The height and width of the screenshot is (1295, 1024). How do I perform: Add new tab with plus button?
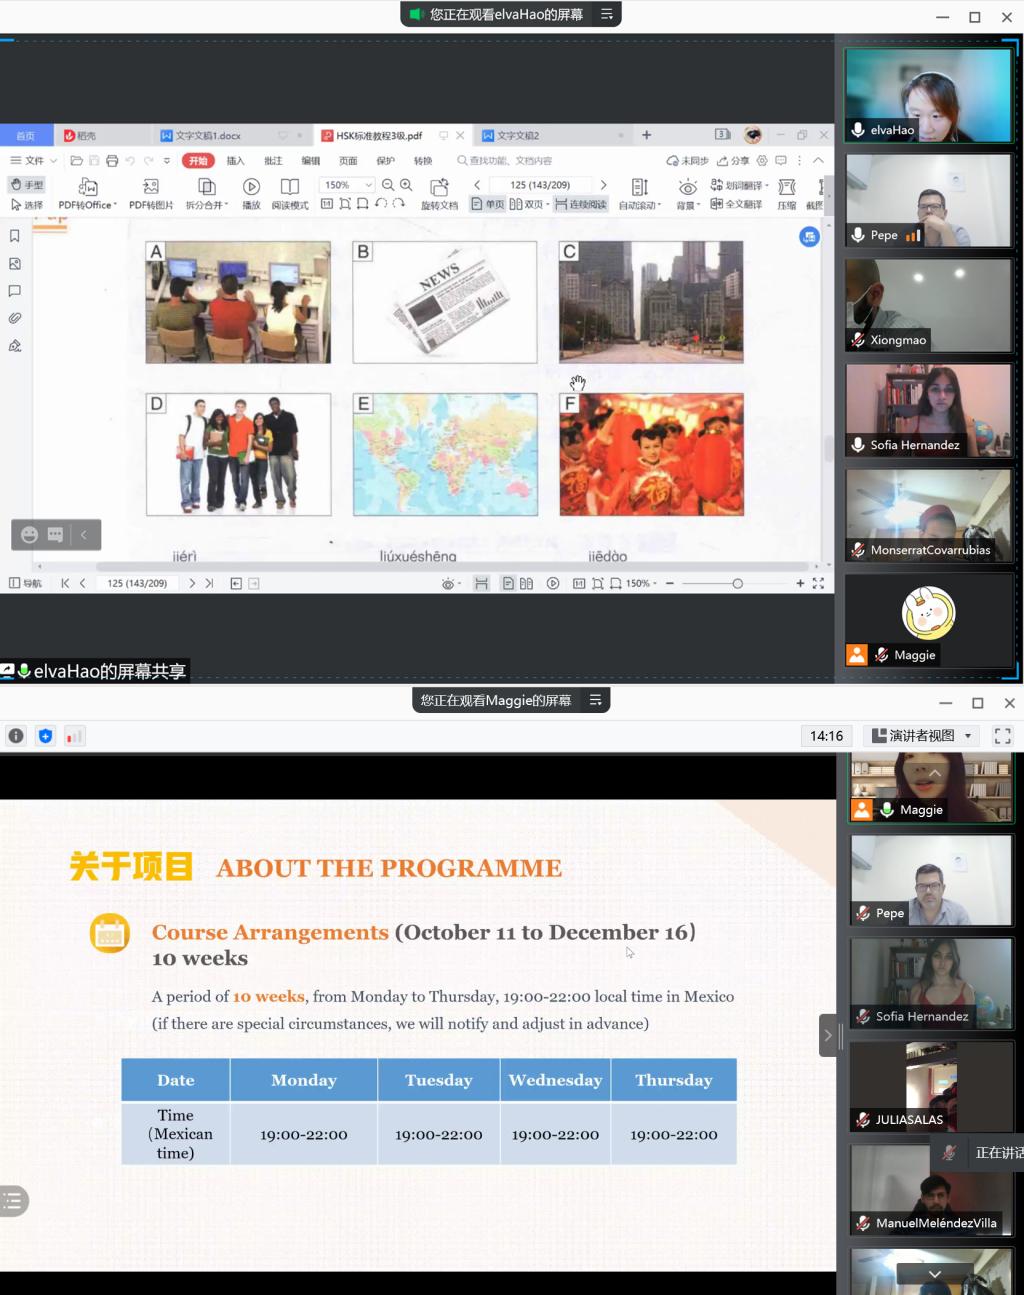point(646,135)
